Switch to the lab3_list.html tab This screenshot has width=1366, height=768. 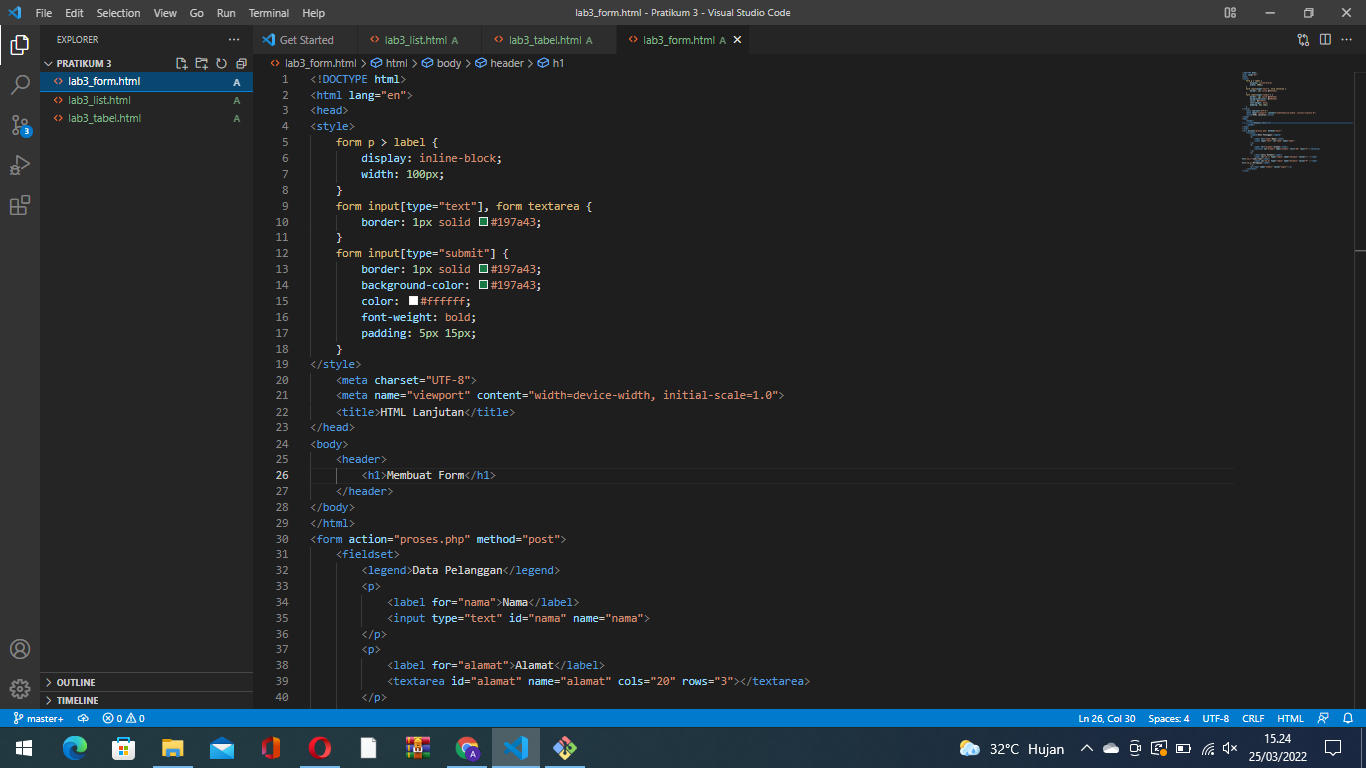click(421, 40)
